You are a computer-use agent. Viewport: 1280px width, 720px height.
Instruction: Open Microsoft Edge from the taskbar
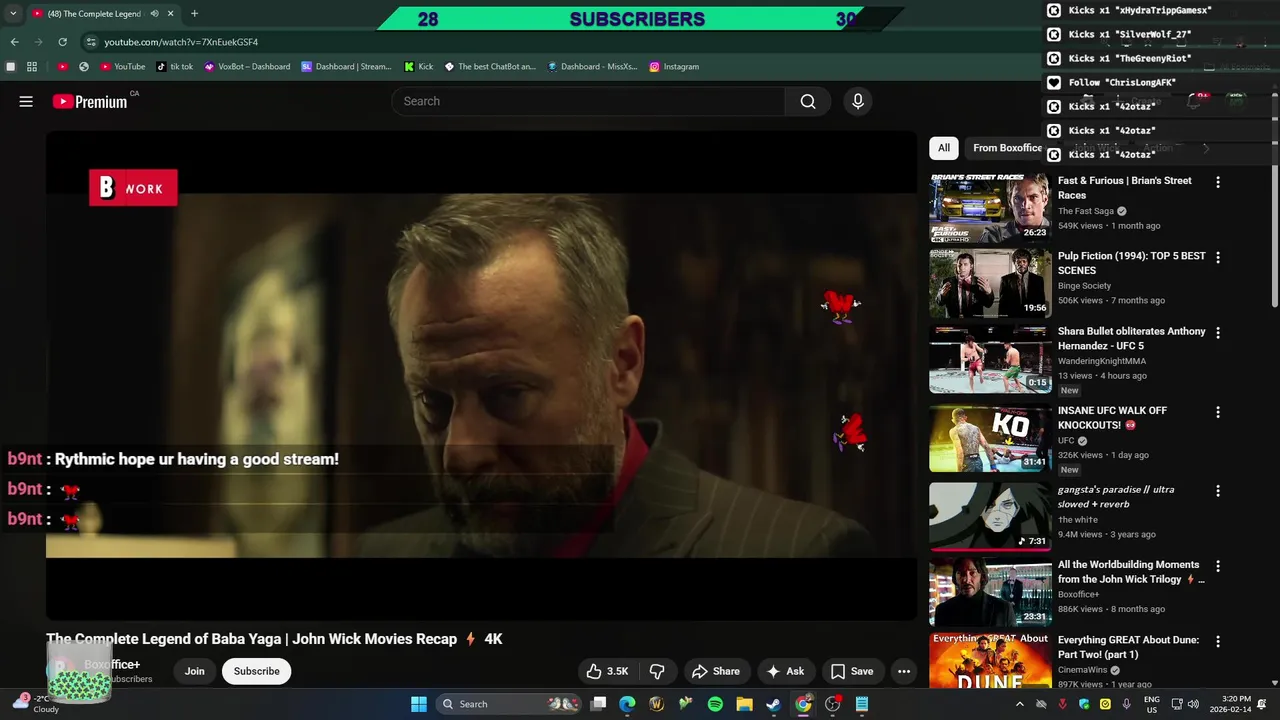(x=627, y=704)
